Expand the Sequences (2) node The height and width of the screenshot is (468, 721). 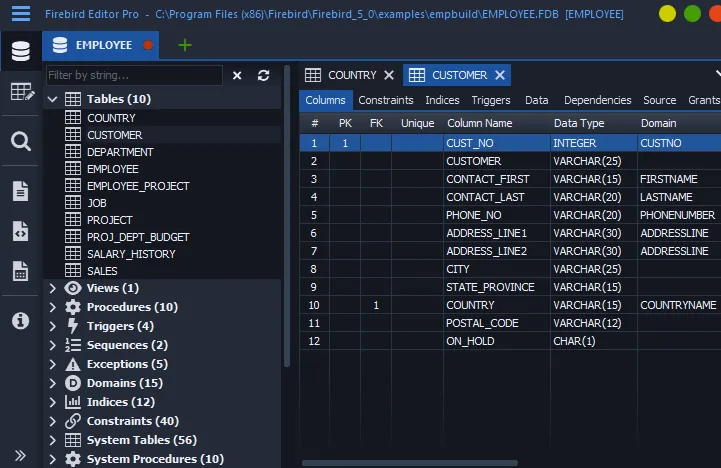click(52, 345)
